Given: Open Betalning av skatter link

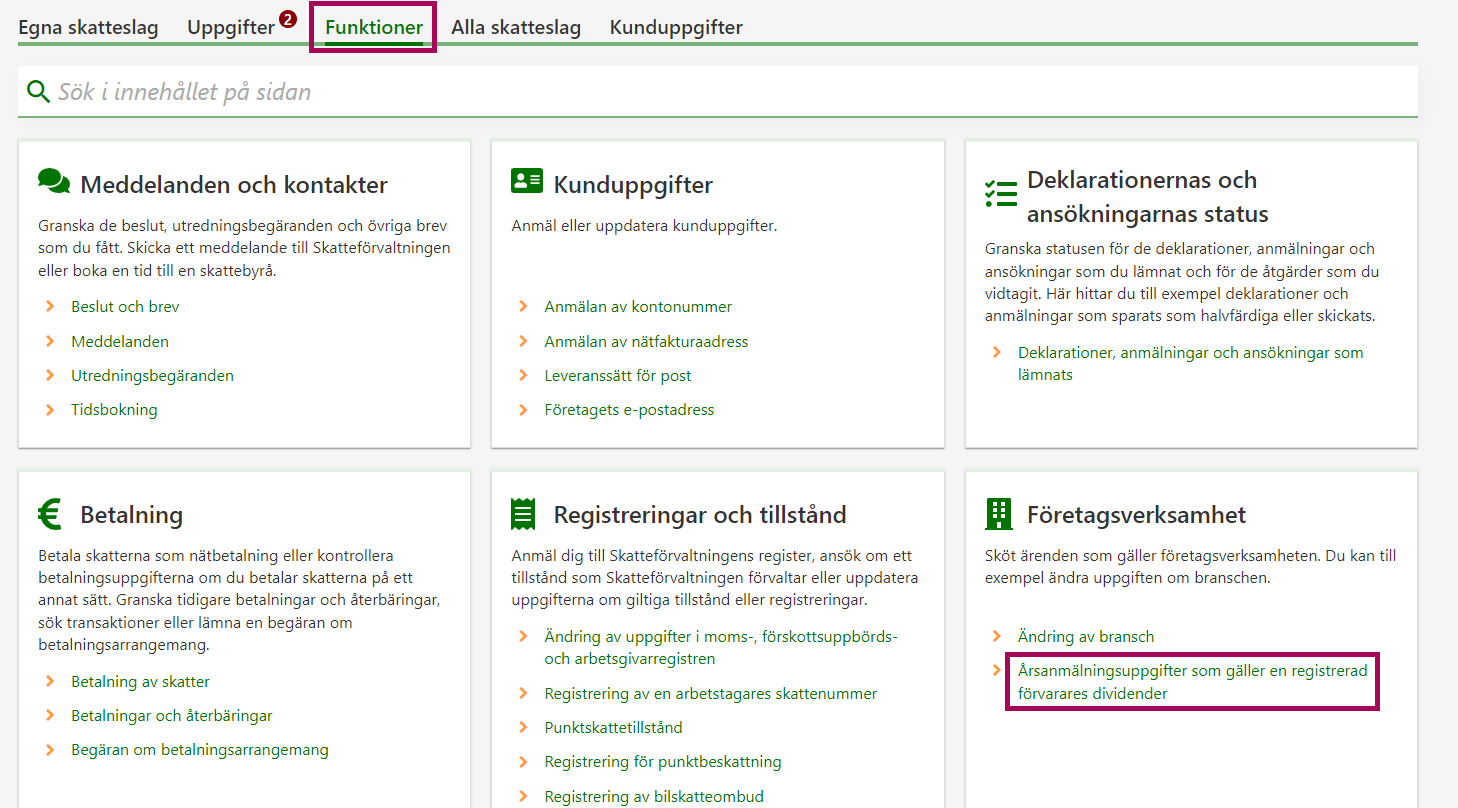Looking at the screenshot, I should [140, 682].
